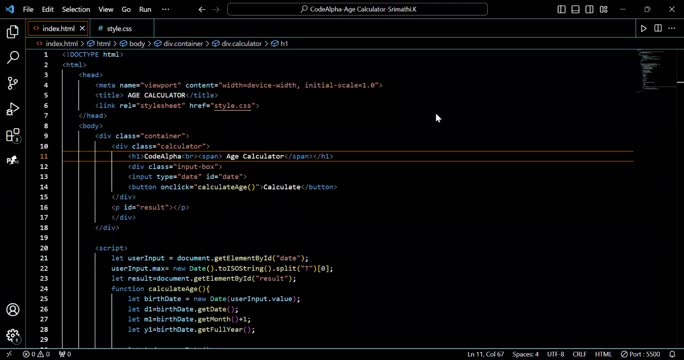Image resolution: width=684 pixels, height=360 pixels.
Task: Click the ports indicator showing 0
Action: pos(65,354)
